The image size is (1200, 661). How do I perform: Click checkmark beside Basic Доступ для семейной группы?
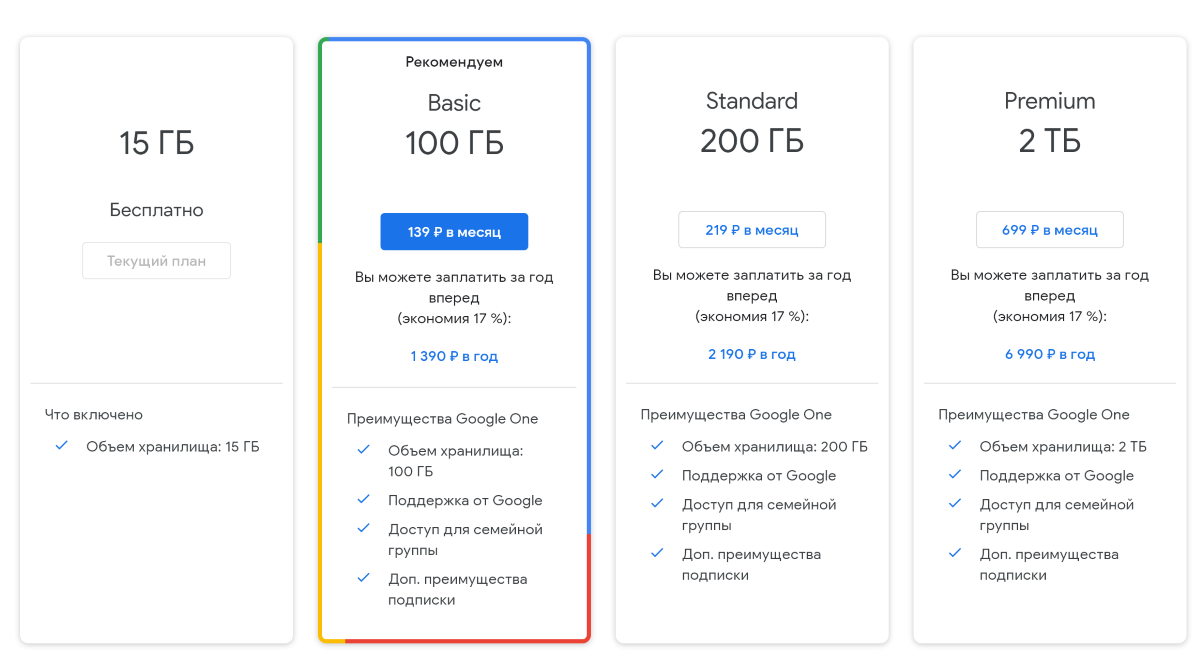click(364, 529)
